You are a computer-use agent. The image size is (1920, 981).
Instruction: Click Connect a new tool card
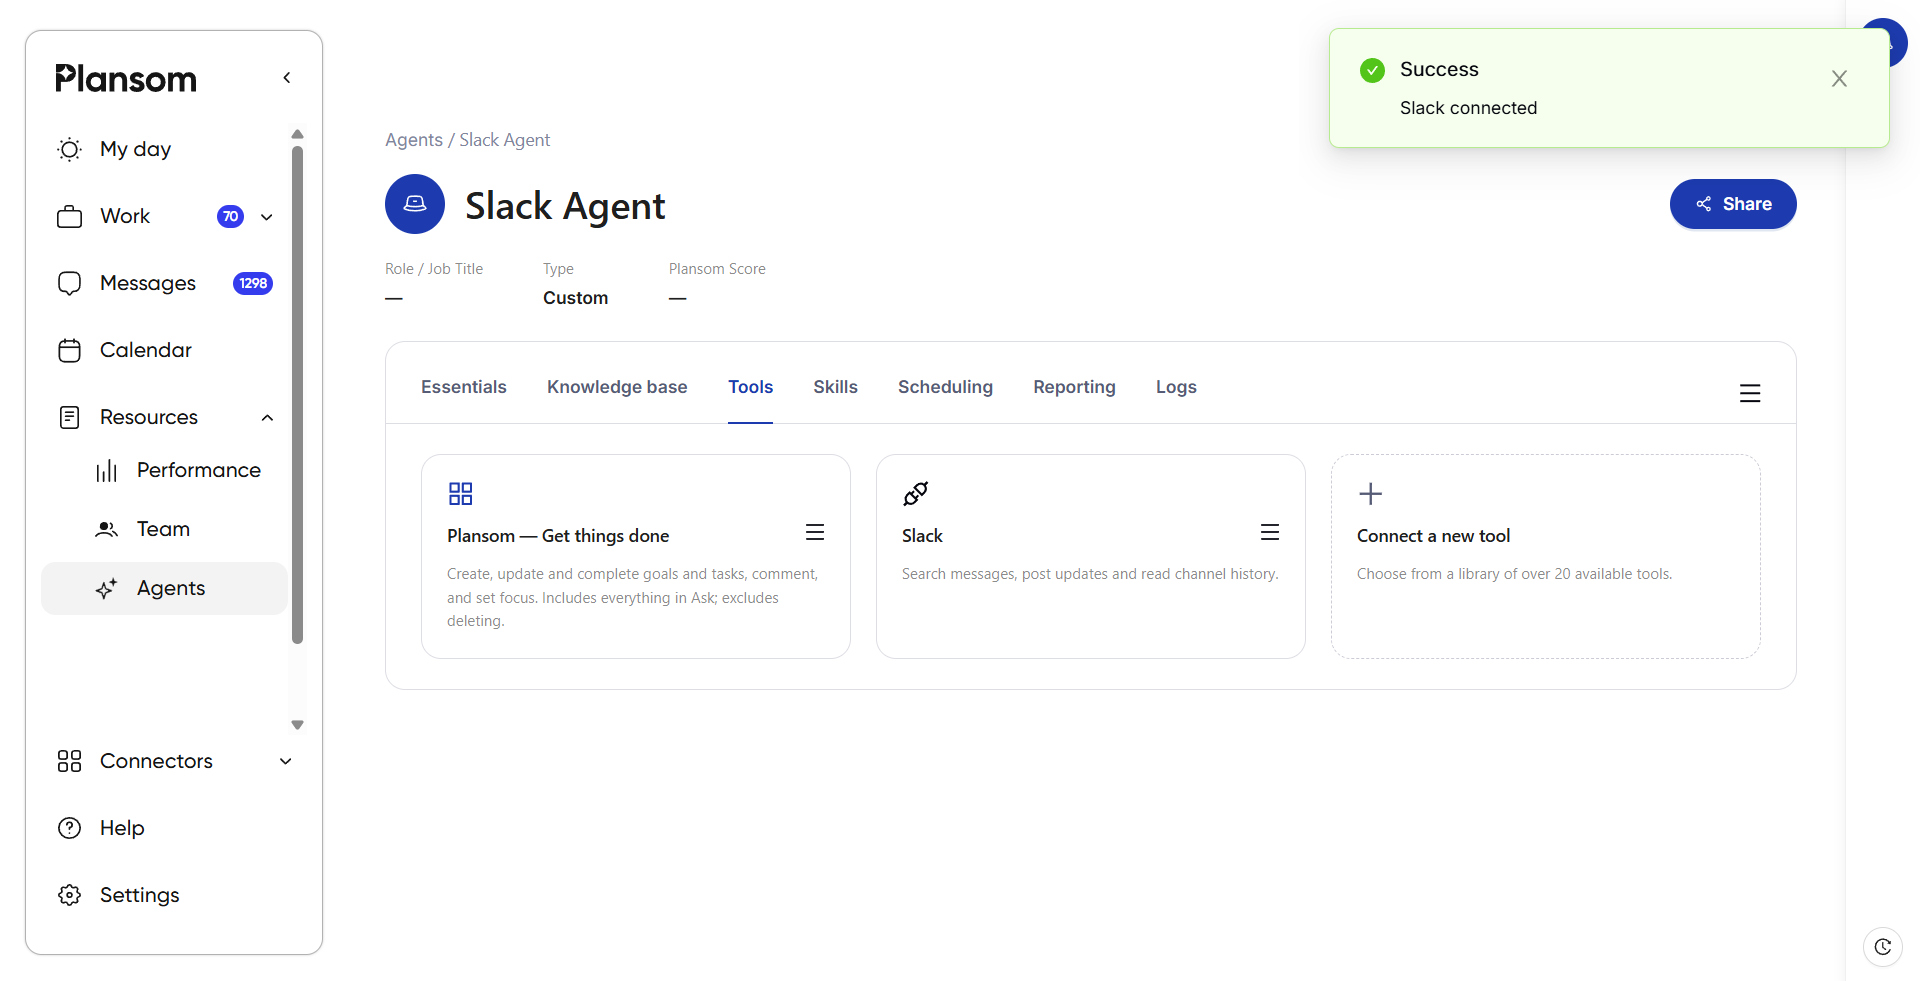(1546, 556)
